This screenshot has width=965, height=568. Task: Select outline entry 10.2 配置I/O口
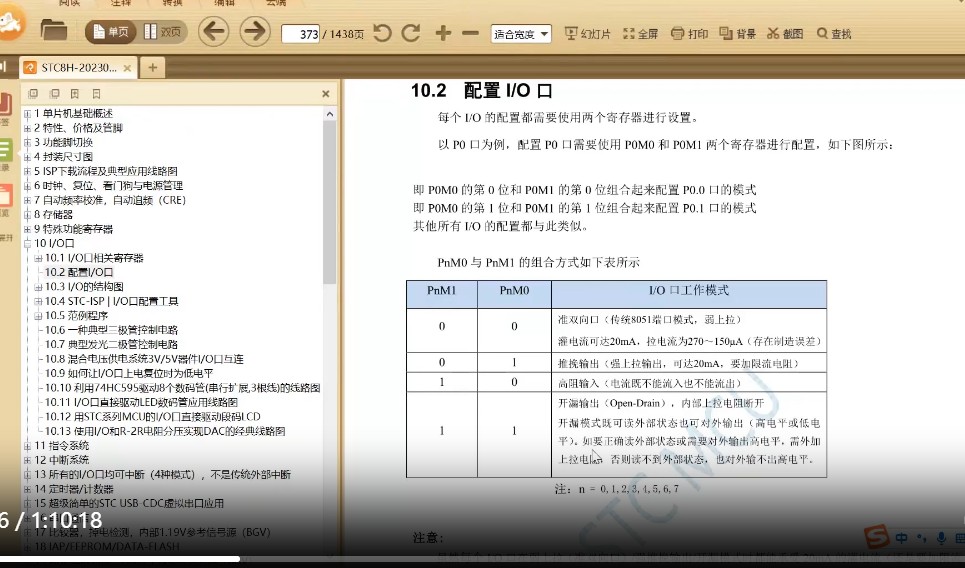79,272
